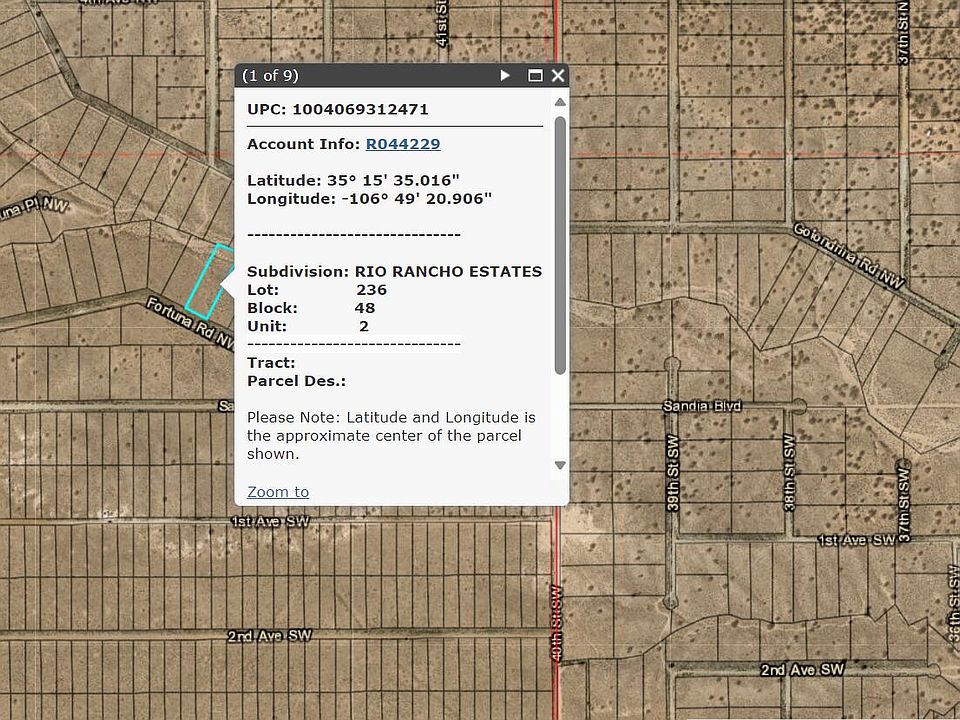The height and width of the screenshot is (720, 960).
Task: Click the popup vertical scrollbar thumb
Action: (560, 245)
